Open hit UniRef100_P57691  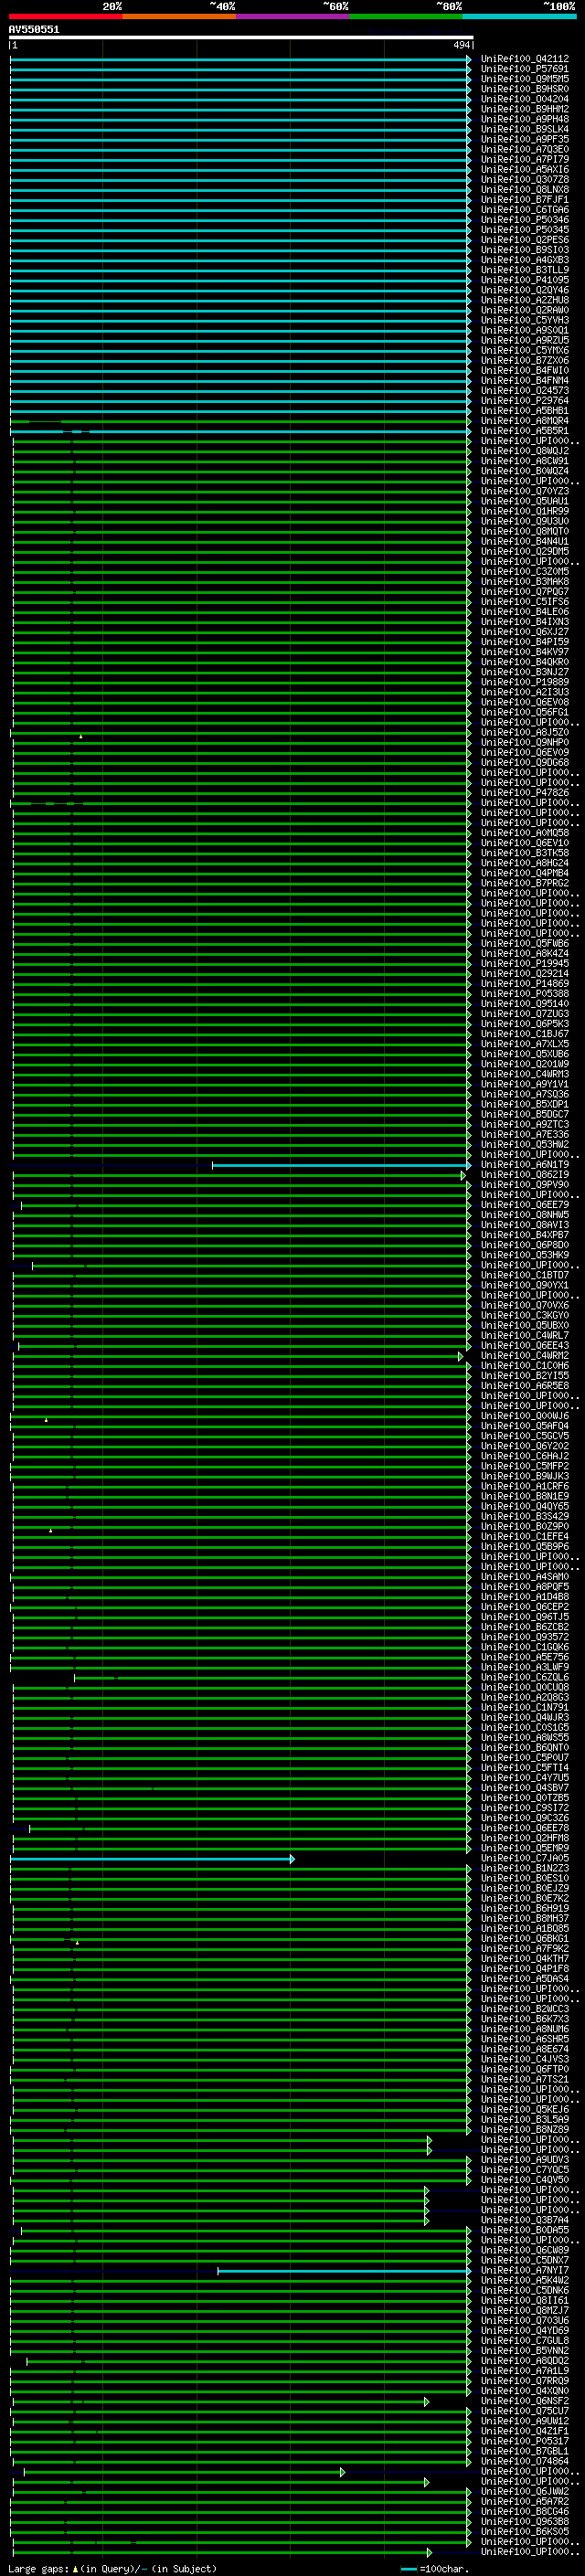click(x=525, y=69)
